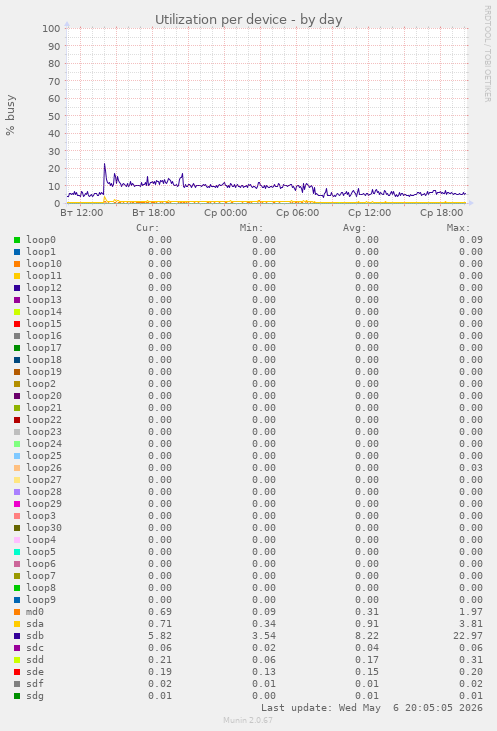Click the 'Ср 00:00' x-axis label

click(226, 213)
